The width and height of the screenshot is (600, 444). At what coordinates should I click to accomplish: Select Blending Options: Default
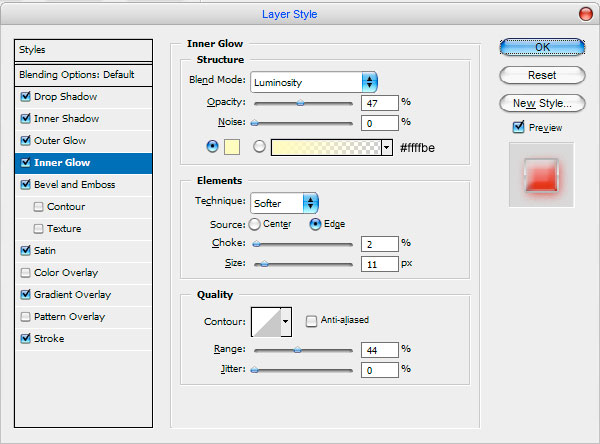click(x=83, y=75)
